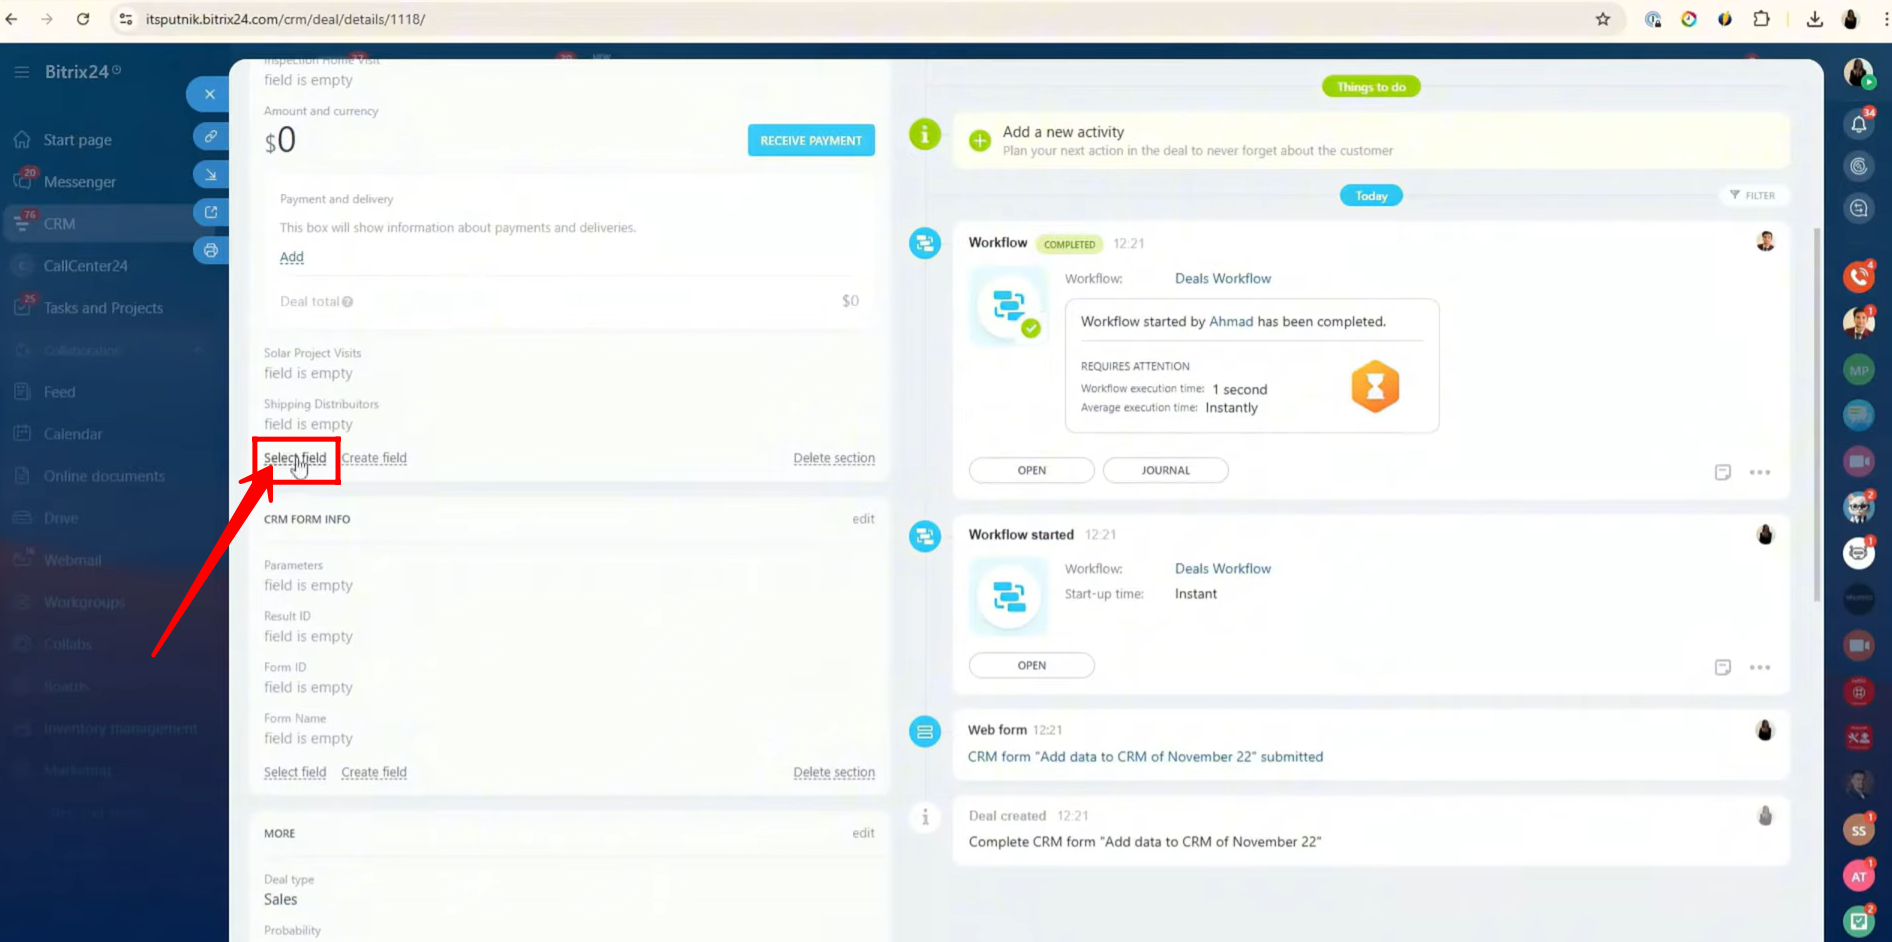Click Select field above CRM Form Info

pos(295,458)
